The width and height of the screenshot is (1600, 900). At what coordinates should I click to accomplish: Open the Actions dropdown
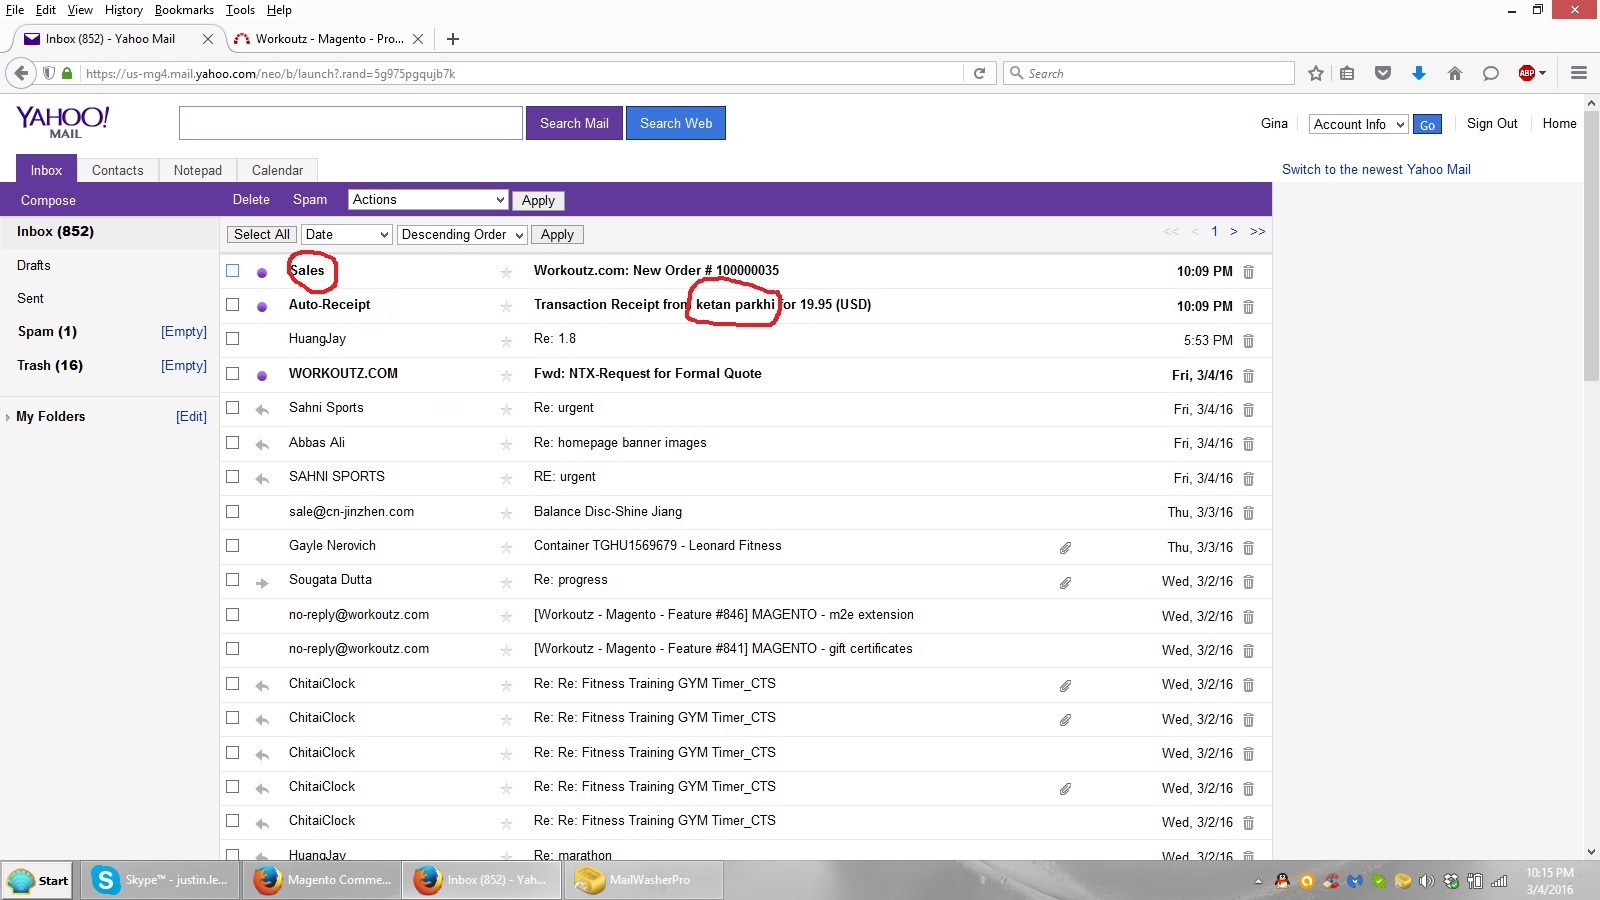click(428, 200)
